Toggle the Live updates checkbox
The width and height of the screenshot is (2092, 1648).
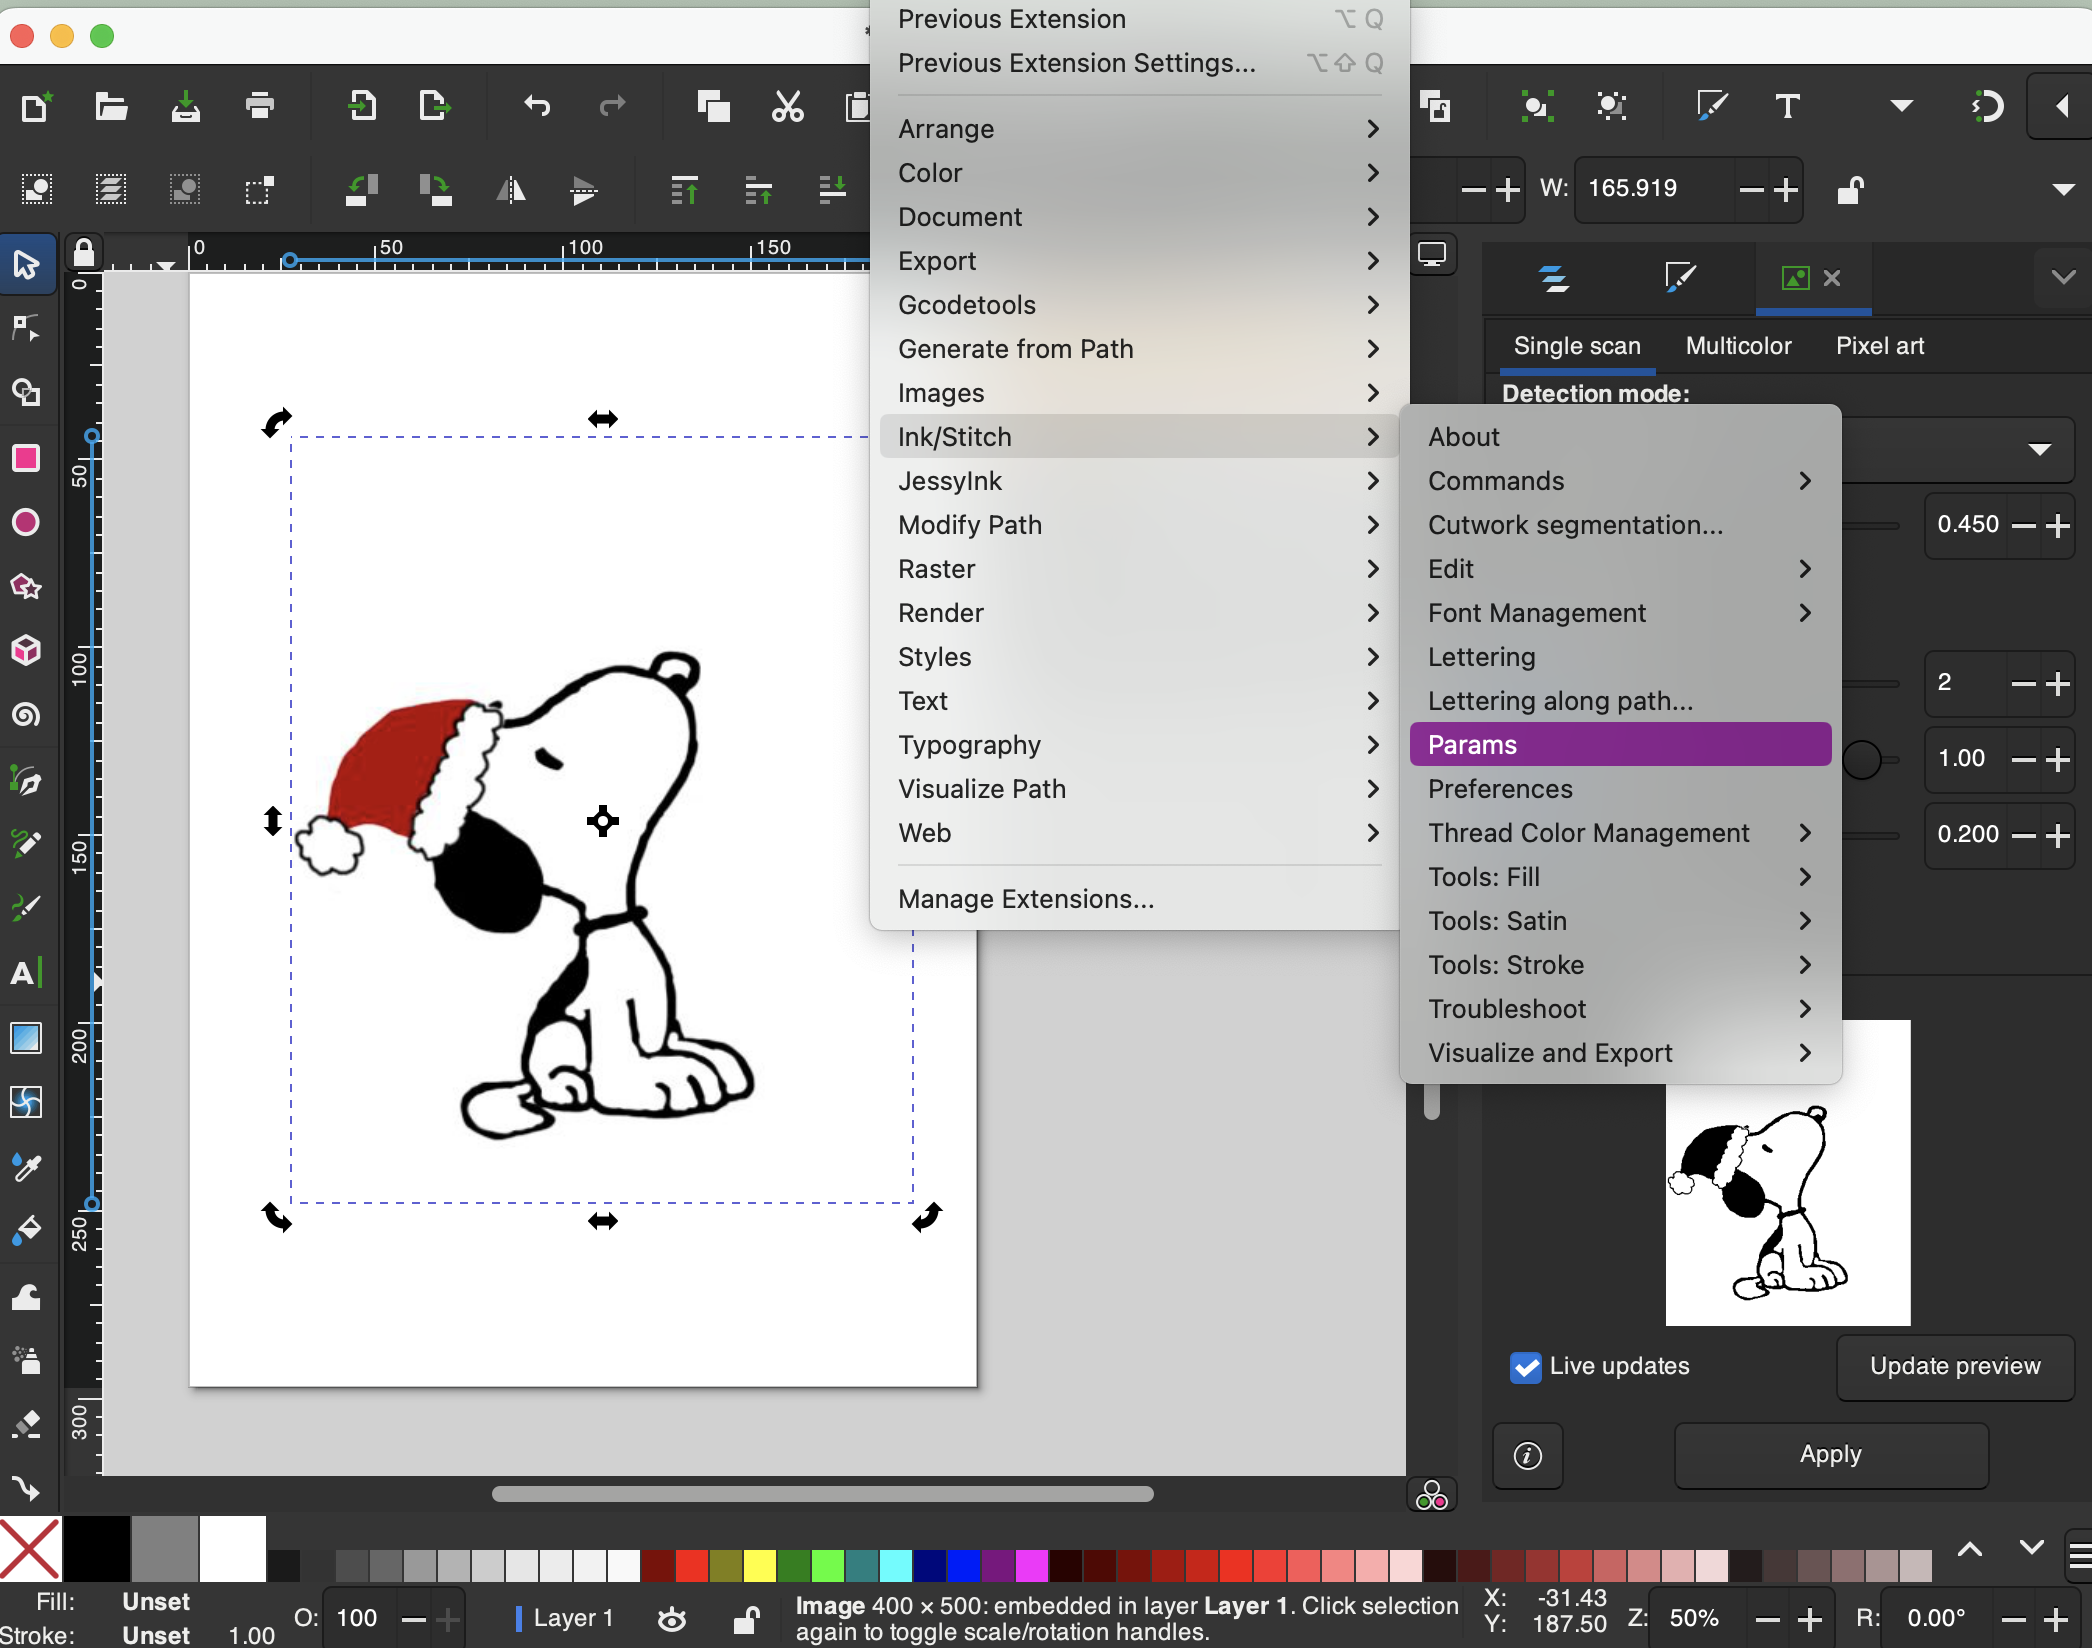pyautogui.click(x=1526, y=1367)
